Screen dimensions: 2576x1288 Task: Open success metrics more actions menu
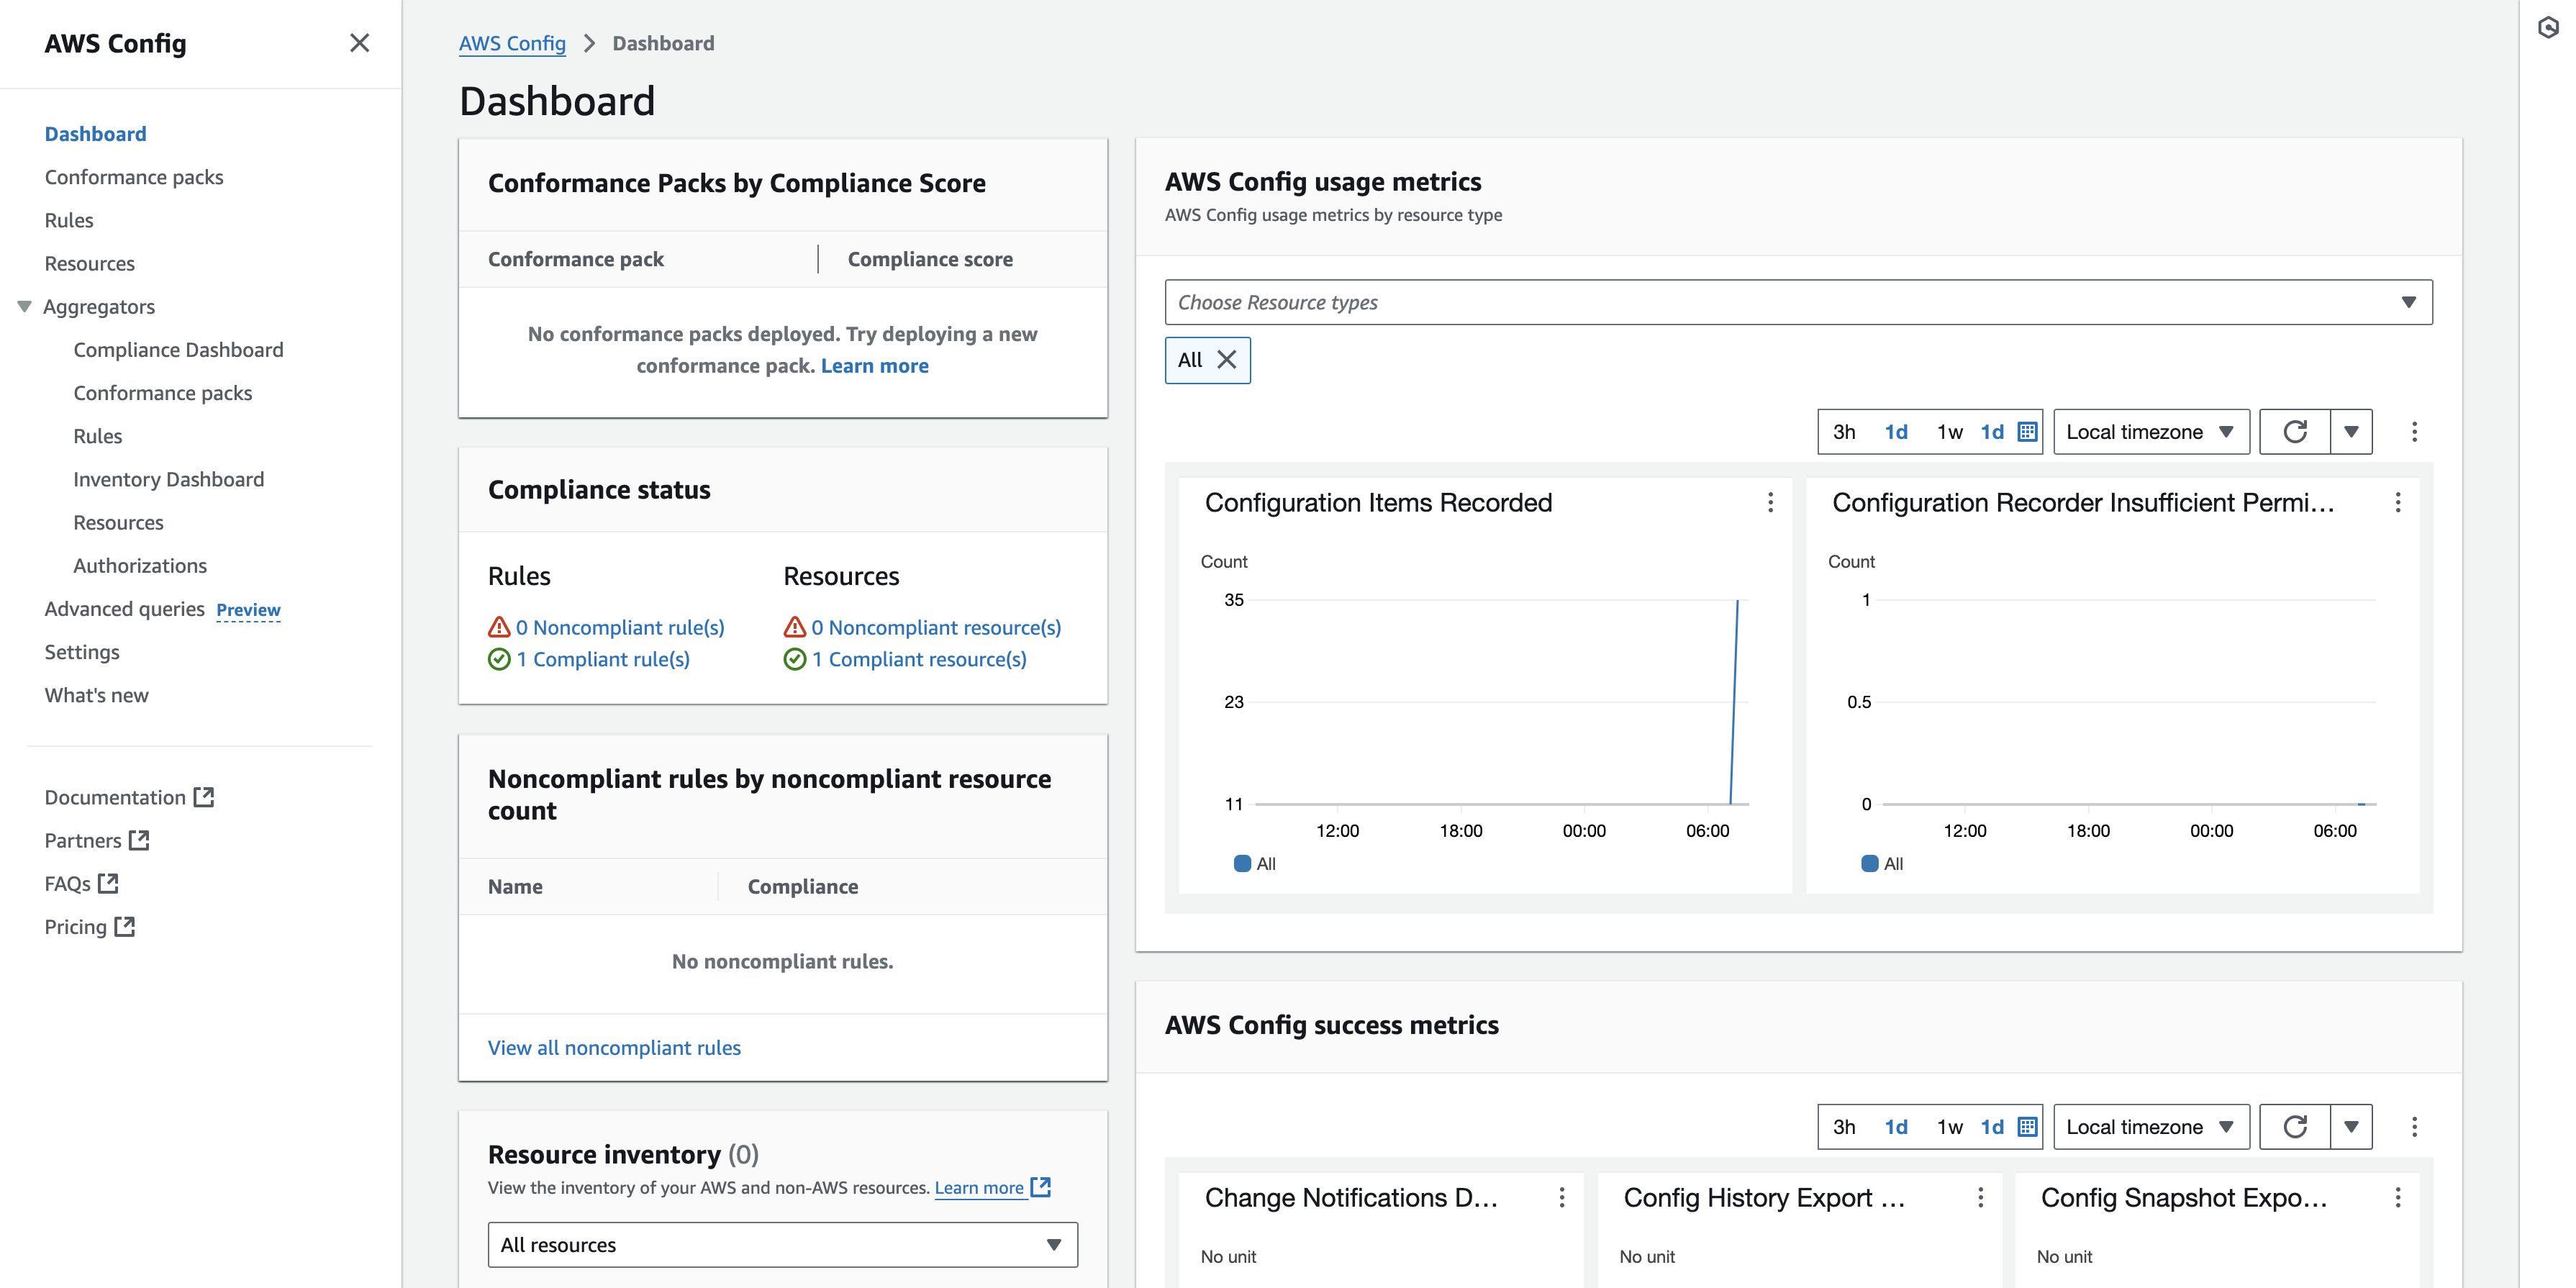pos(2414,1127)
